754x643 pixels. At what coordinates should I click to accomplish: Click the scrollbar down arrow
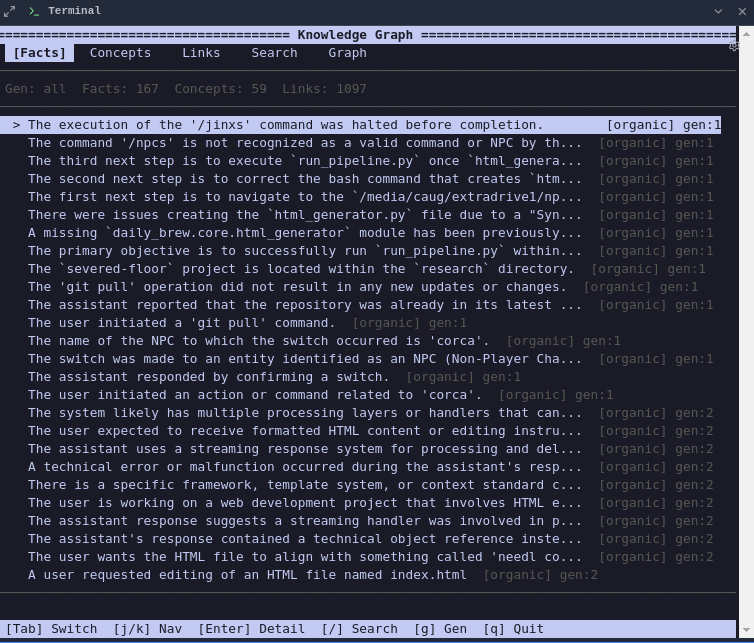point(746,630)
